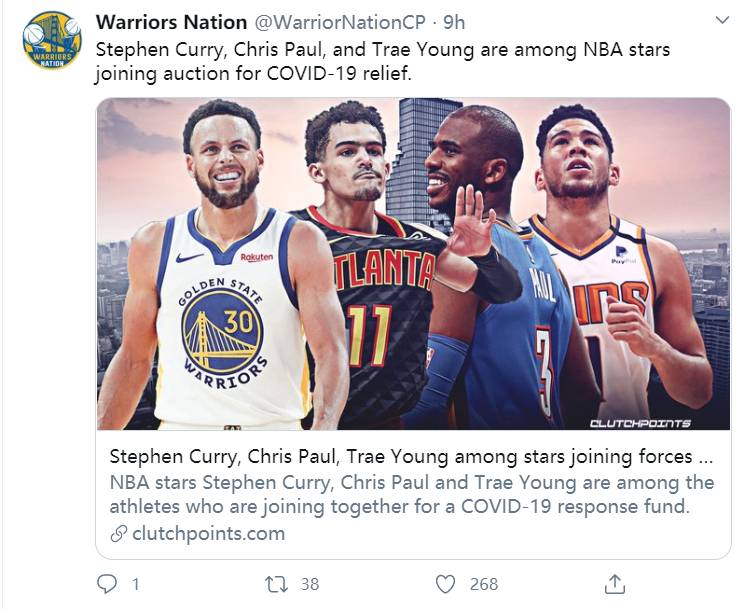Click the tweet text about COVID-19 relief auction
The width and height of the screenshot is (751, 609).
click(x=384, y=60)
